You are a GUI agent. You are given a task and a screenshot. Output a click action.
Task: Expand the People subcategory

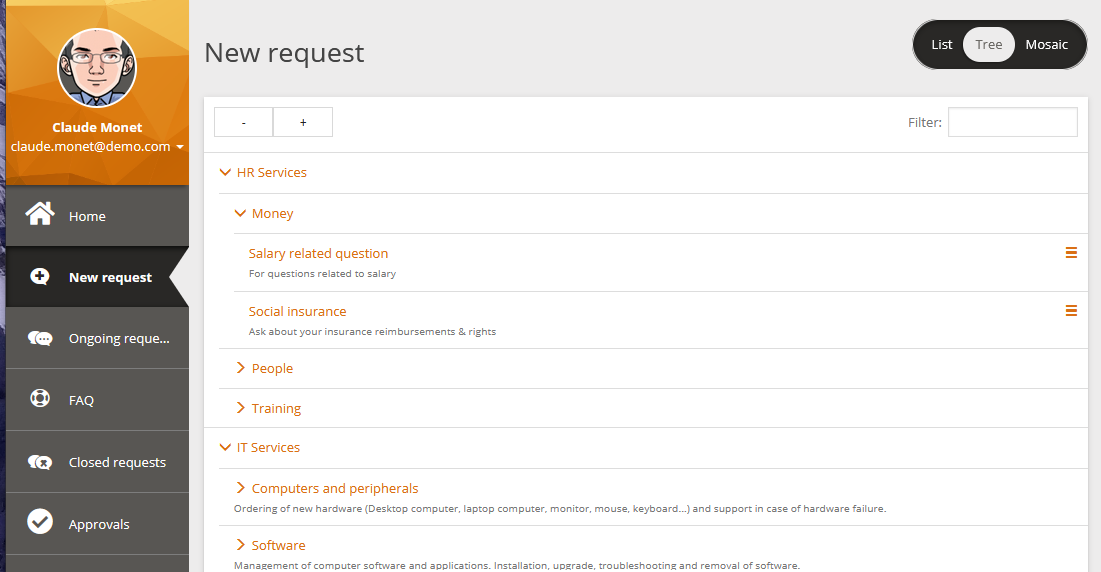point(241,368)
